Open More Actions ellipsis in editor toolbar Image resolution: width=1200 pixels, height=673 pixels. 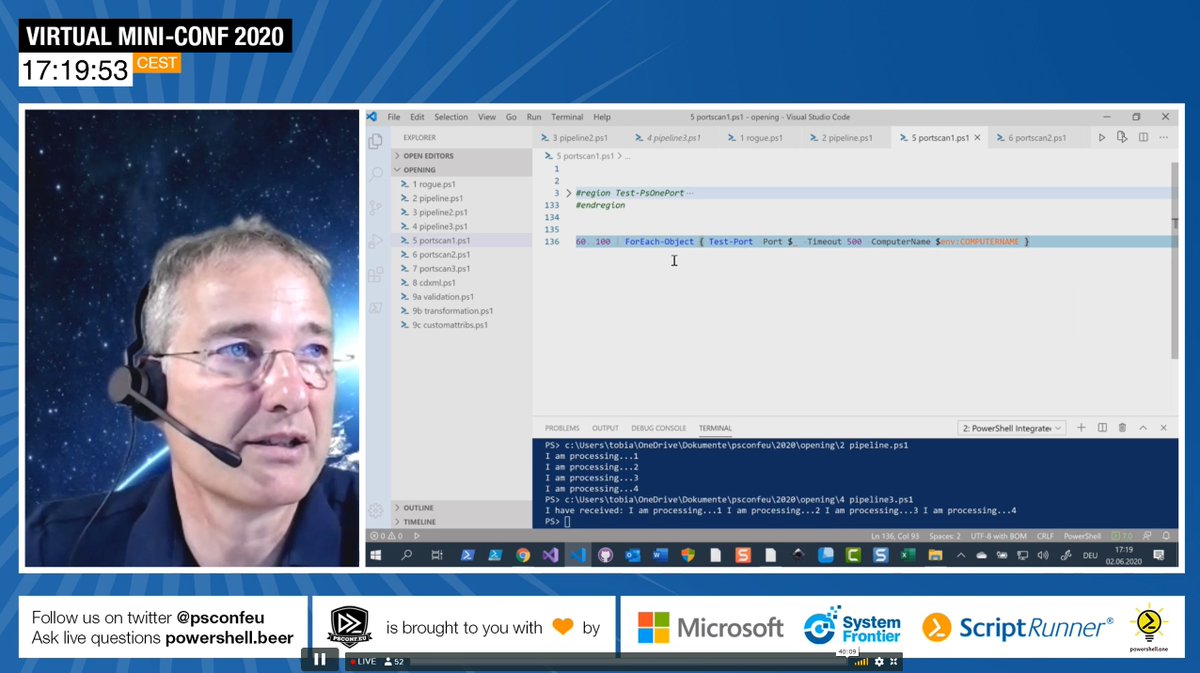pos(1163,138)
